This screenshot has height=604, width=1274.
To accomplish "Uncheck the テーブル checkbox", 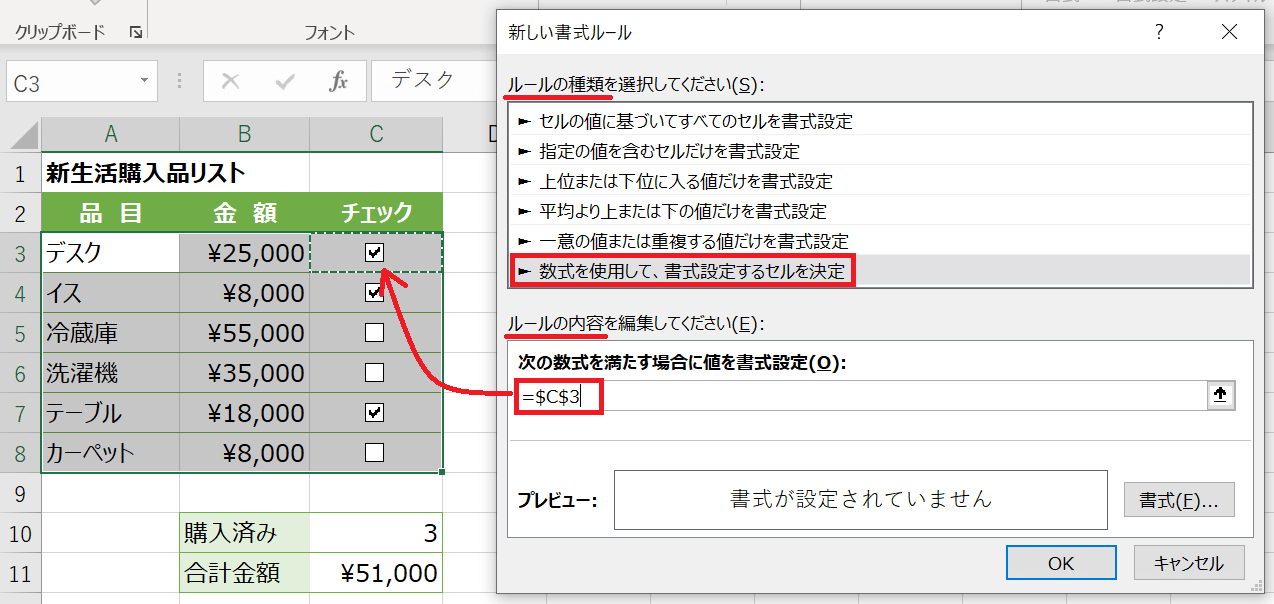I will click(x=375, y=412).
